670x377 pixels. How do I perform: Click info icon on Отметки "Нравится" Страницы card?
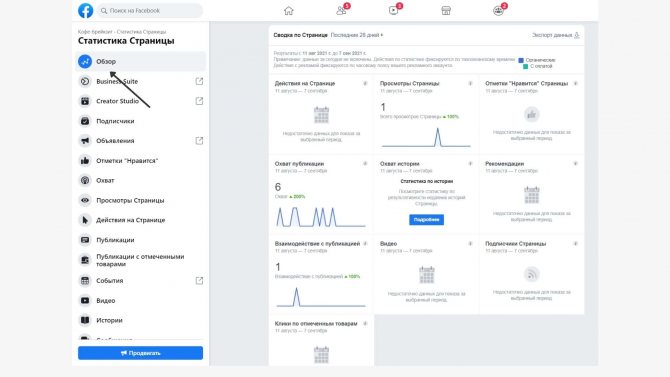tap(575, 83)
